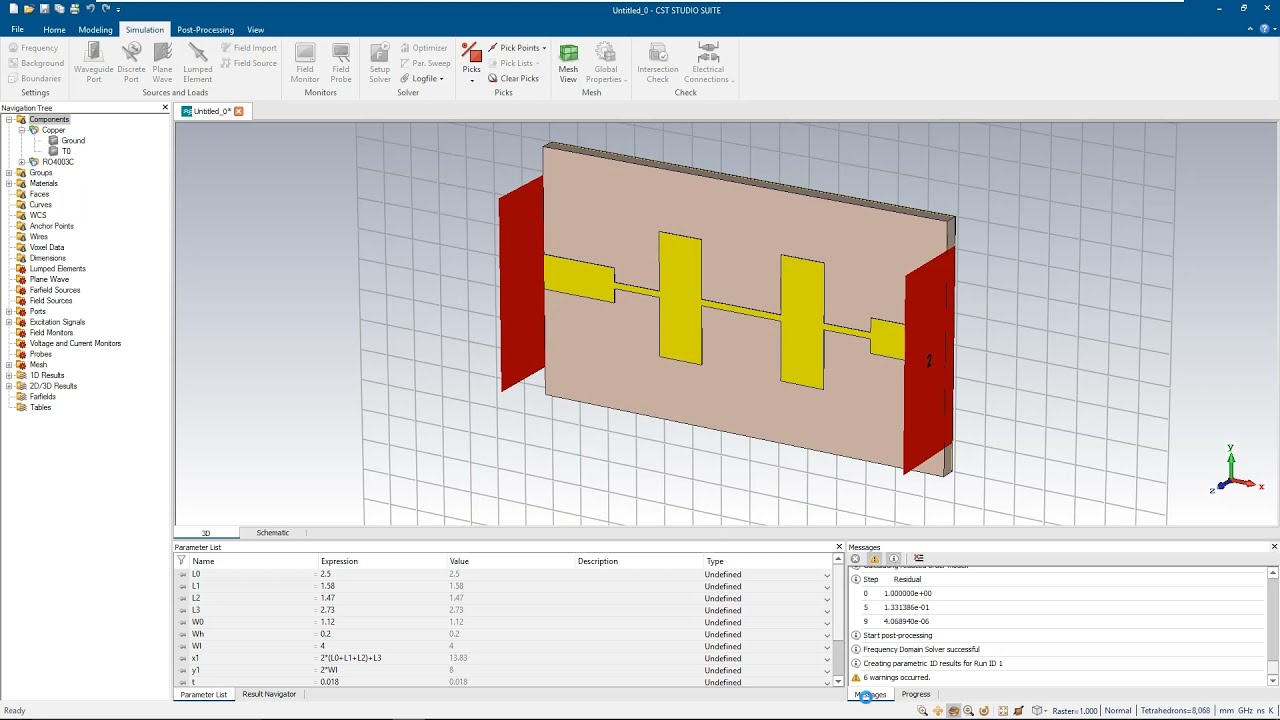Image resolution: width=1280 pixels, height=720 pixels.
Task: Close the Untitled_0 document tab
Action: tap(239, 111)
